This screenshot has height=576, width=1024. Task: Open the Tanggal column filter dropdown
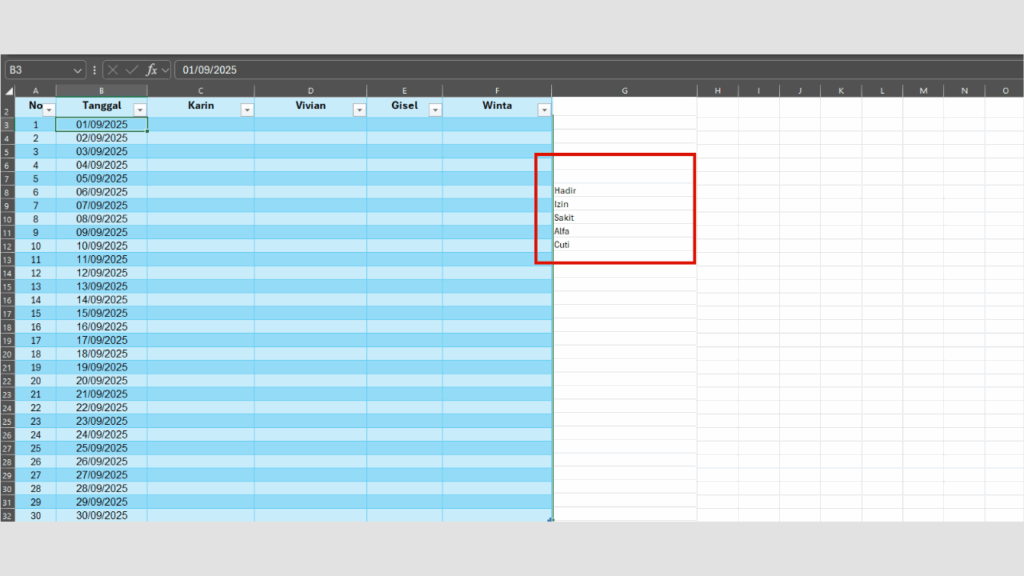pos(140,110)
